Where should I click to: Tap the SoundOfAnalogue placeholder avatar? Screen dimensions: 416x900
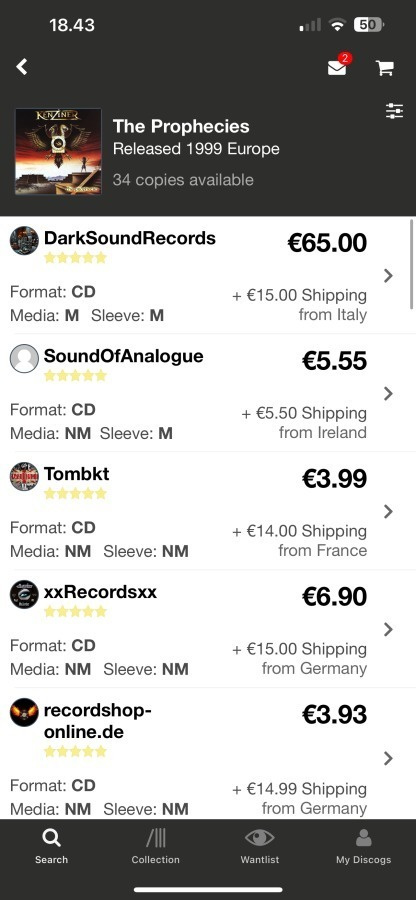tap(24, 359)
